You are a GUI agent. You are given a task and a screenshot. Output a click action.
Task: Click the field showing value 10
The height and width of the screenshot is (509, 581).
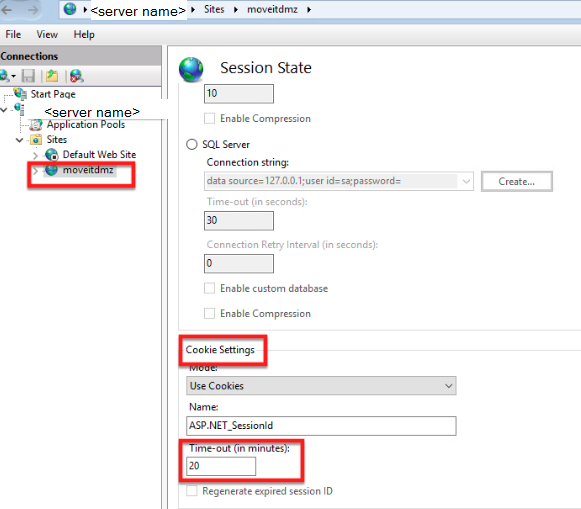click(239, 93)
